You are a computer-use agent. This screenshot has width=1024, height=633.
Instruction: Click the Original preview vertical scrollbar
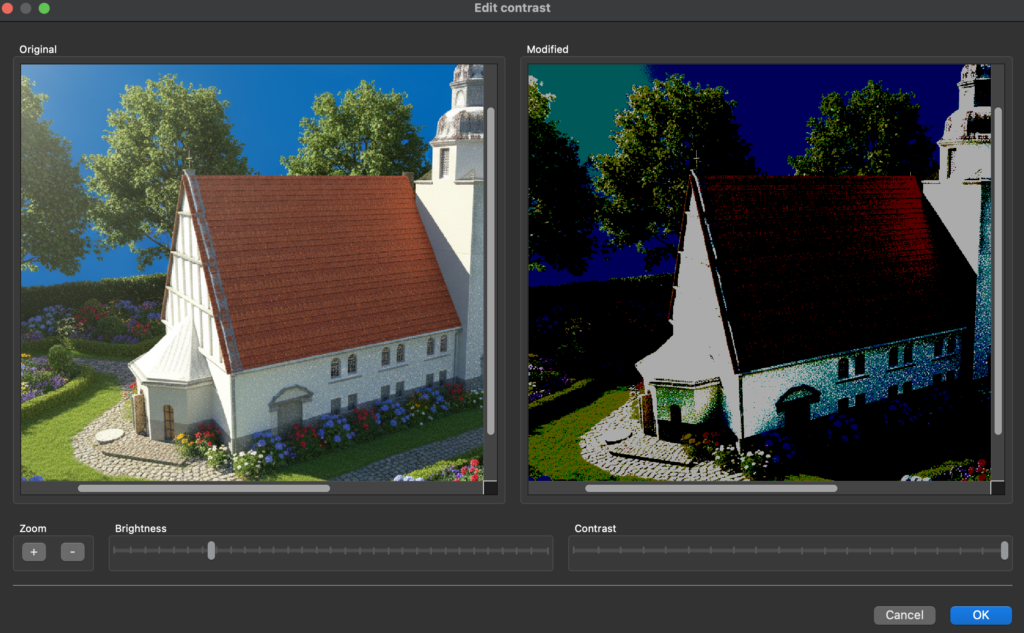[490, 270]
